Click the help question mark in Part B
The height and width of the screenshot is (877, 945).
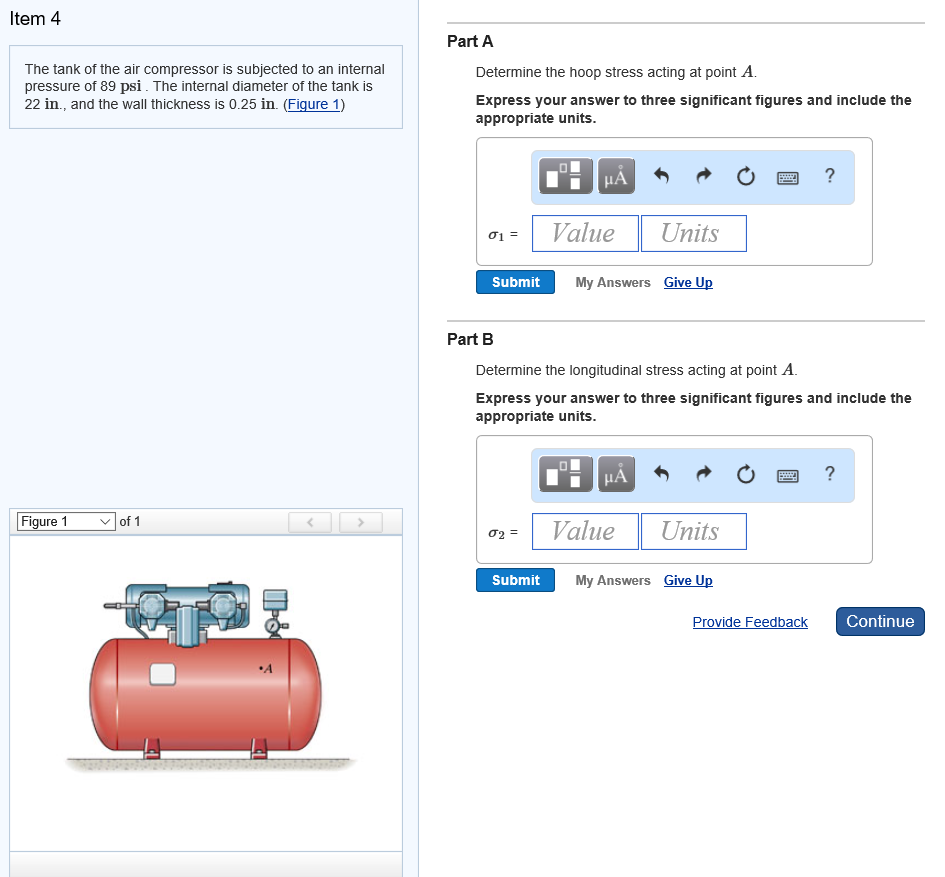tap(828, 474)
